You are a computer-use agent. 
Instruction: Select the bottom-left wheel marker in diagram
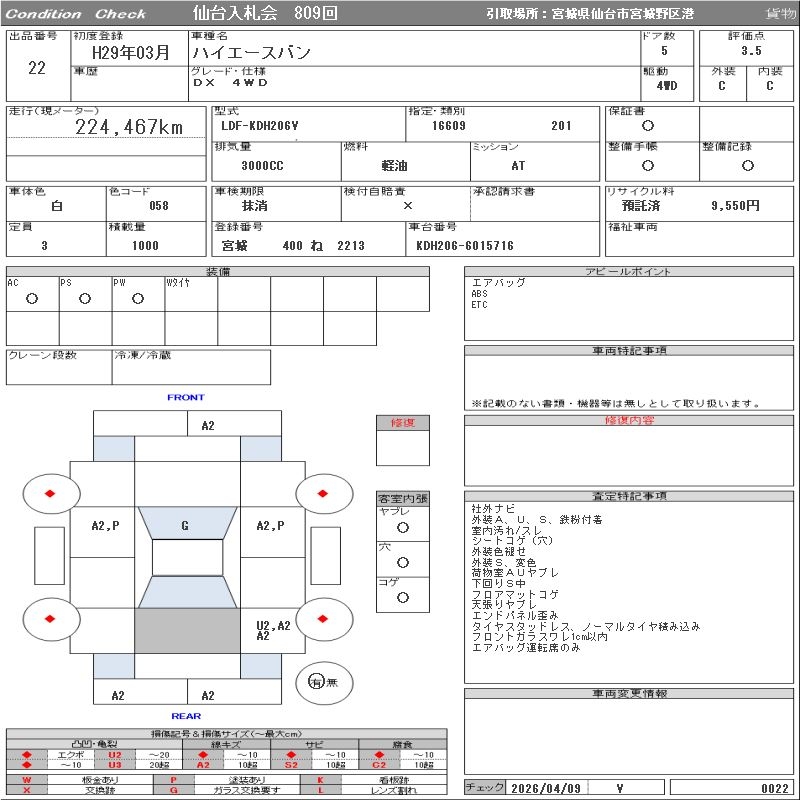pos(49,619)
